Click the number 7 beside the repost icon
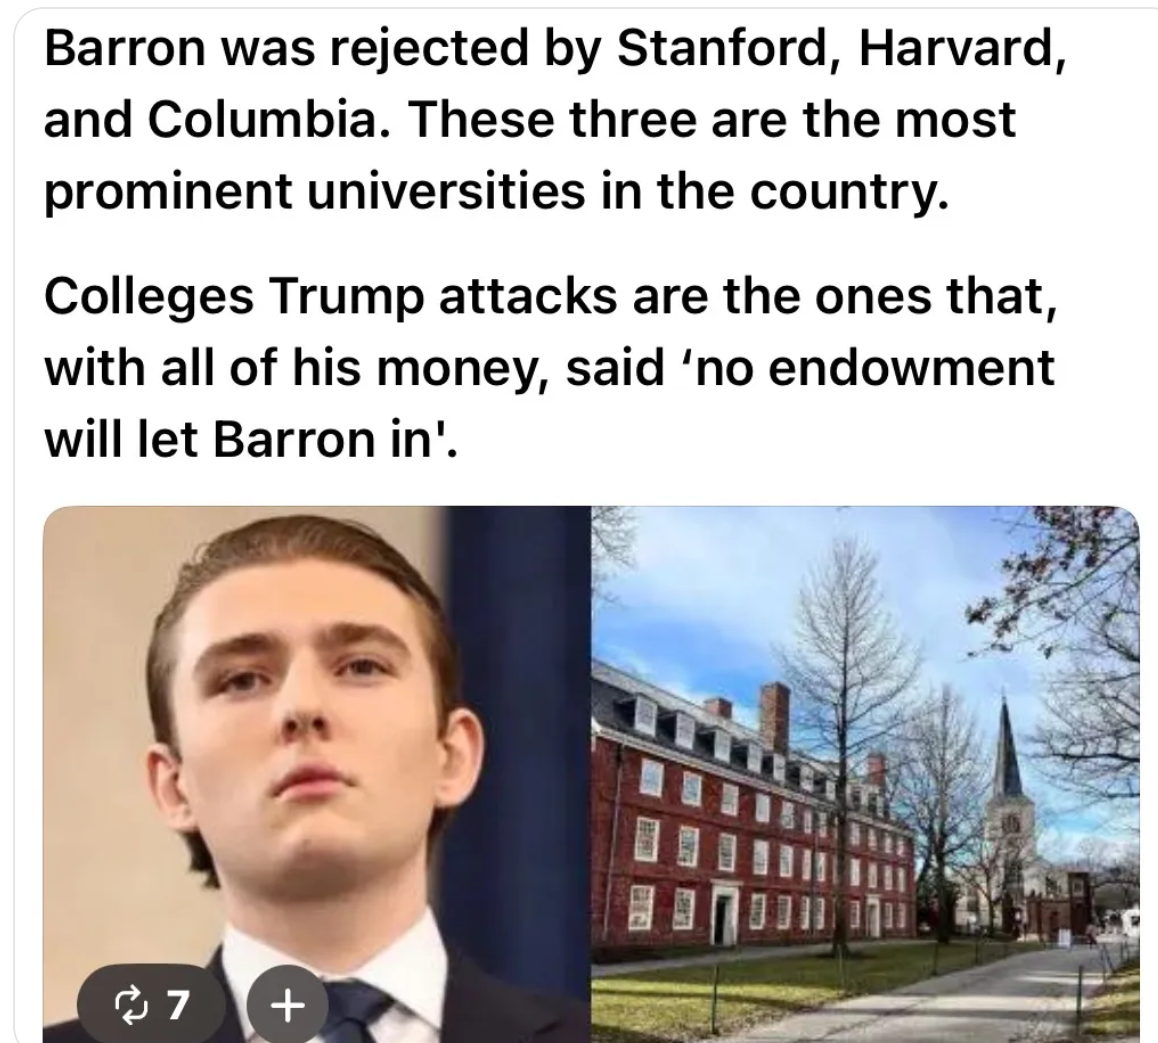This screenshot has width=1158, height=1043. [177, 1005]
